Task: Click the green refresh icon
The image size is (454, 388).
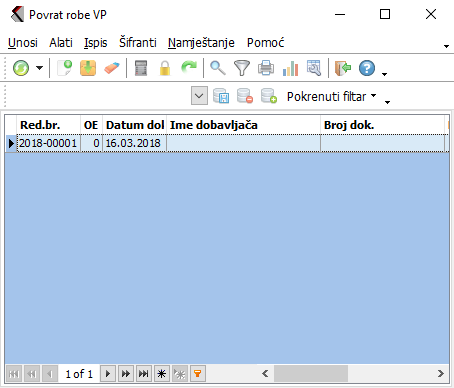Action: pos(21,68)
